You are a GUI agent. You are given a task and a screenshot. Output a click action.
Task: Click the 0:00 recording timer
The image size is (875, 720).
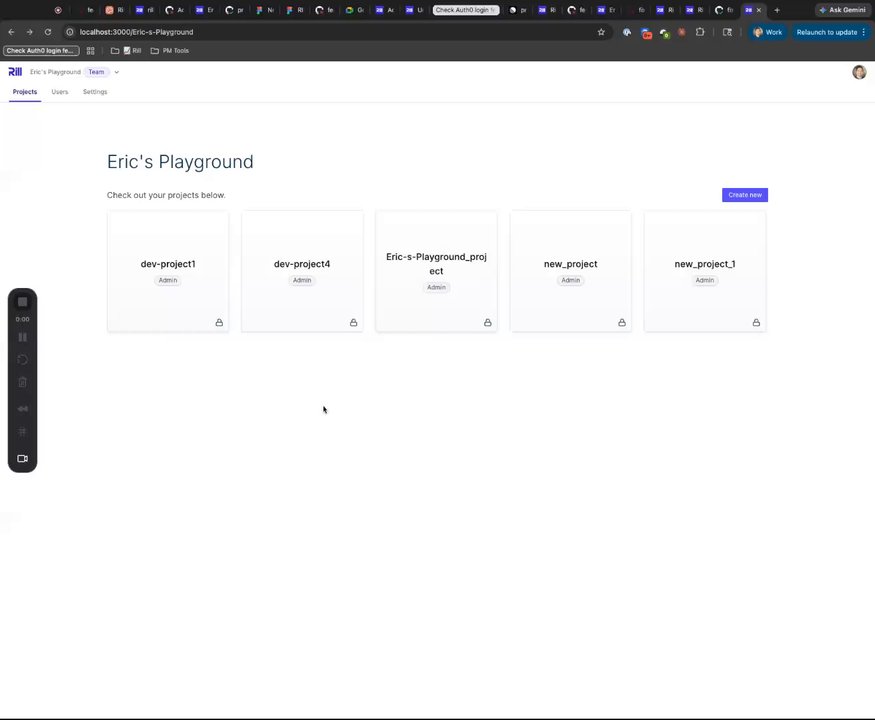coord(22,319)
